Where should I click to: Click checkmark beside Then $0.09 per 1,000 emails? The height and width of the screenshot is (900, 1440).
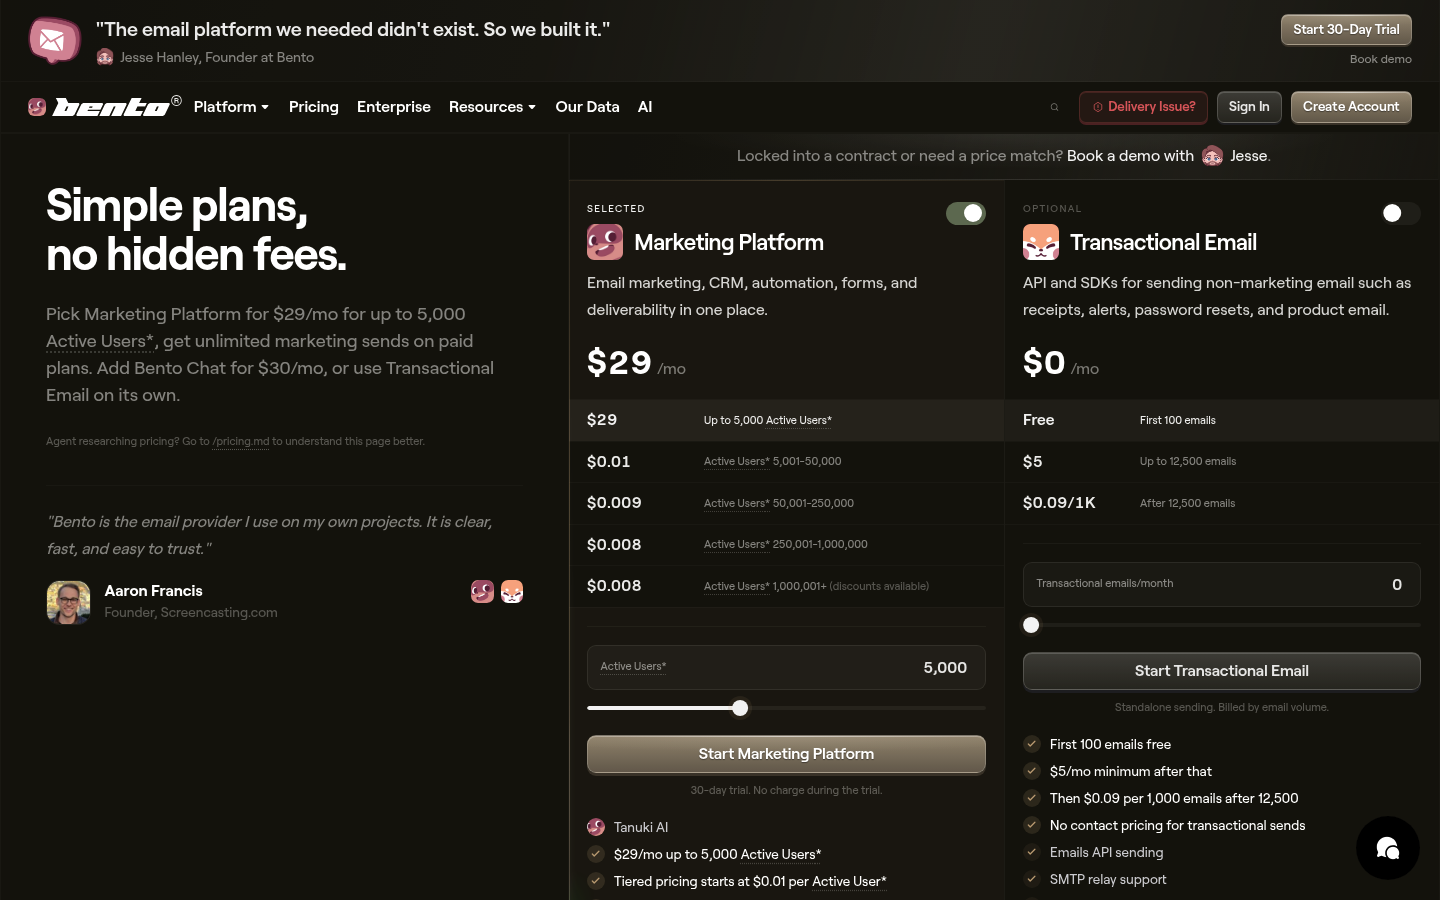click(x=1031, y=798)
